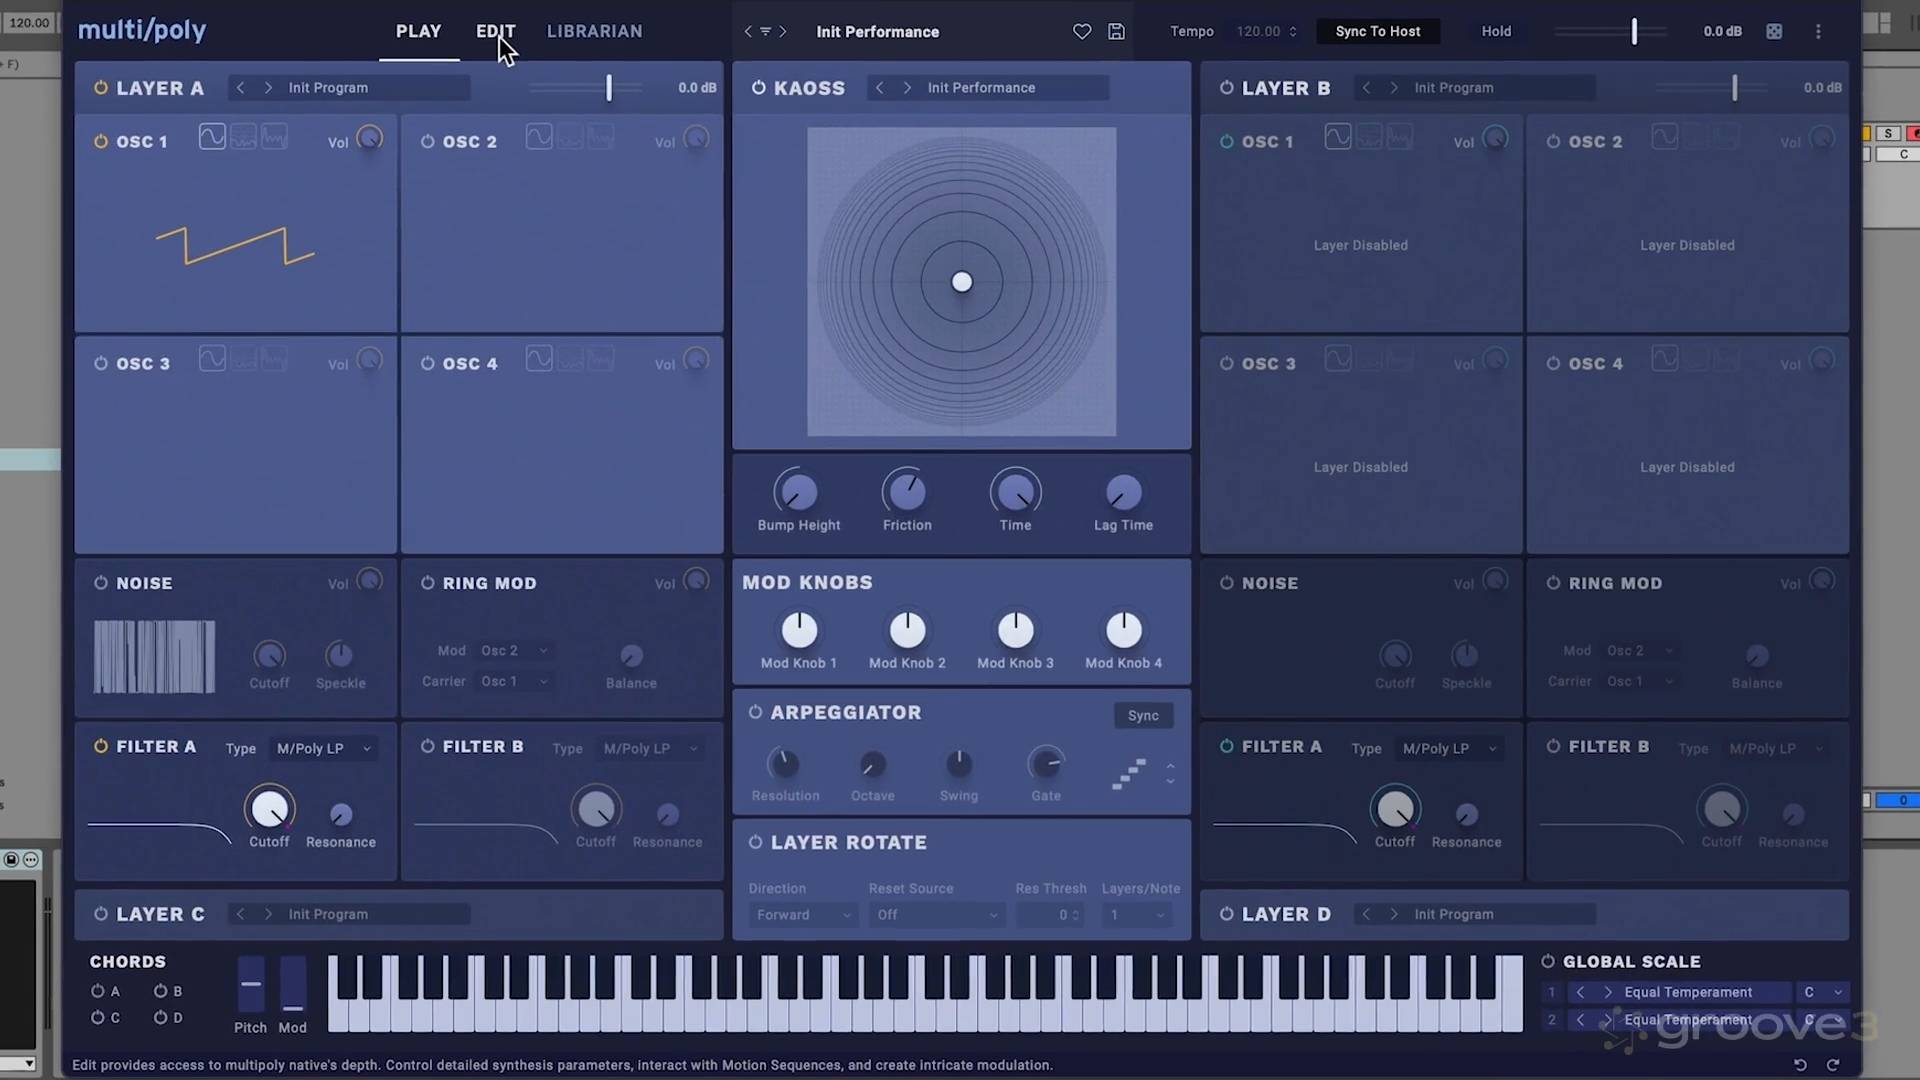
Task: Click the favorite heart icon
Action: tap(1082, 31)
